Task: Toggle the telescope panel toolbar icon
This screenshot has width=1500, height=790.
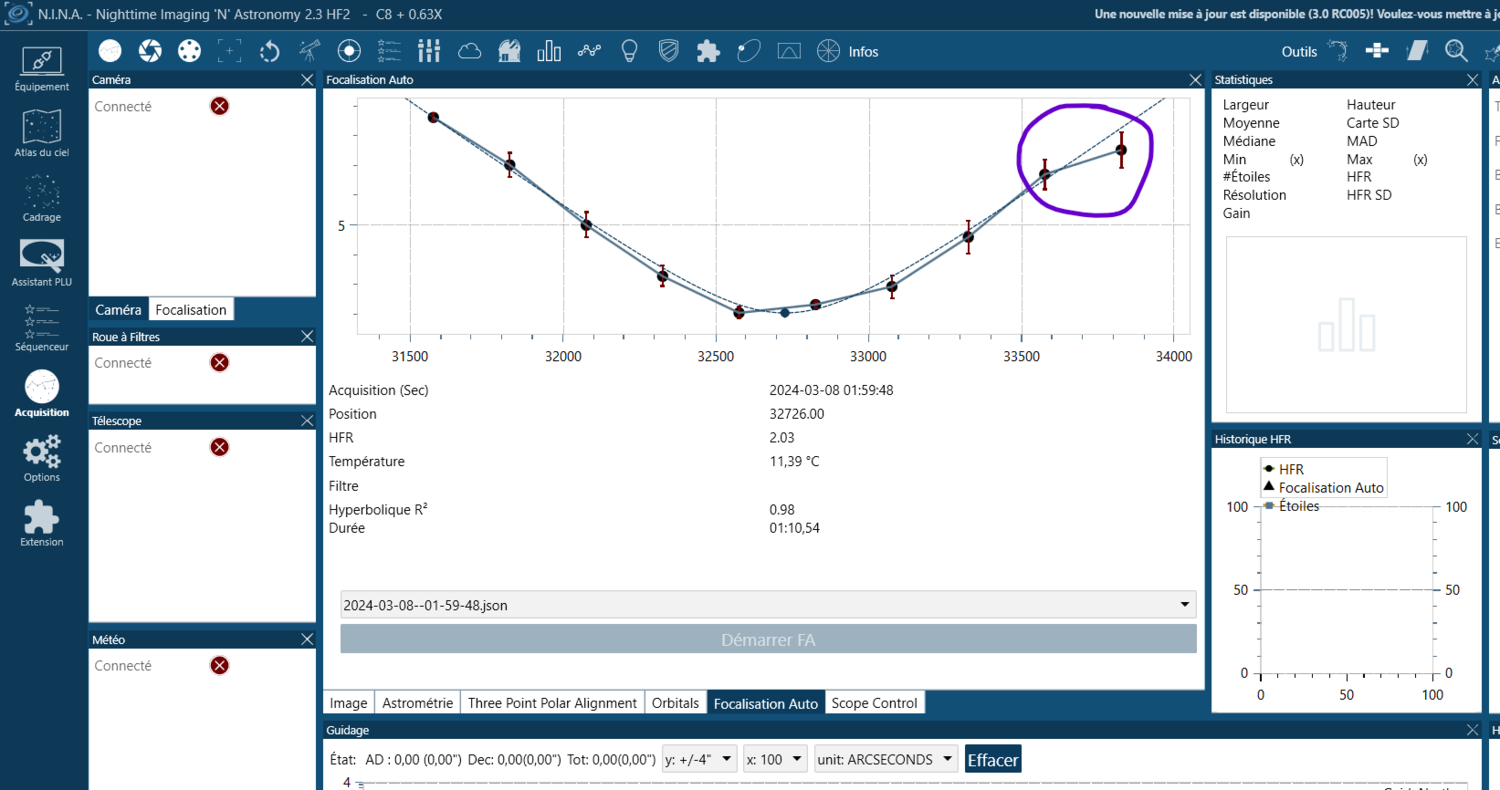Action: click(x=310, y=51)
